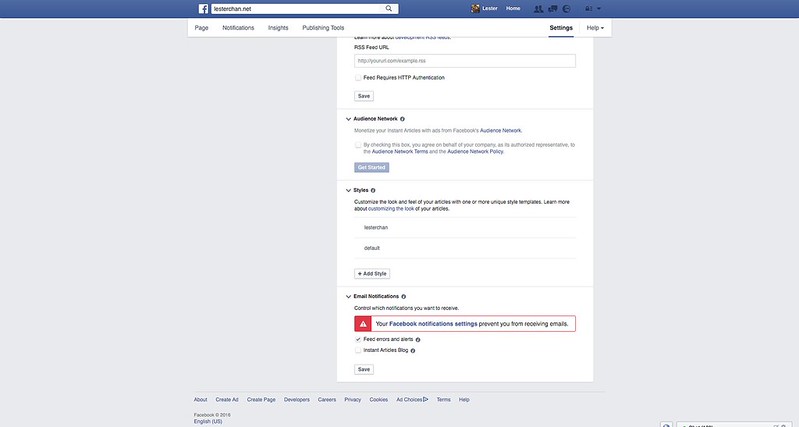The image size is (799, 427).
Task: Open the notifications globe icon
Action: tap(566, 8)
